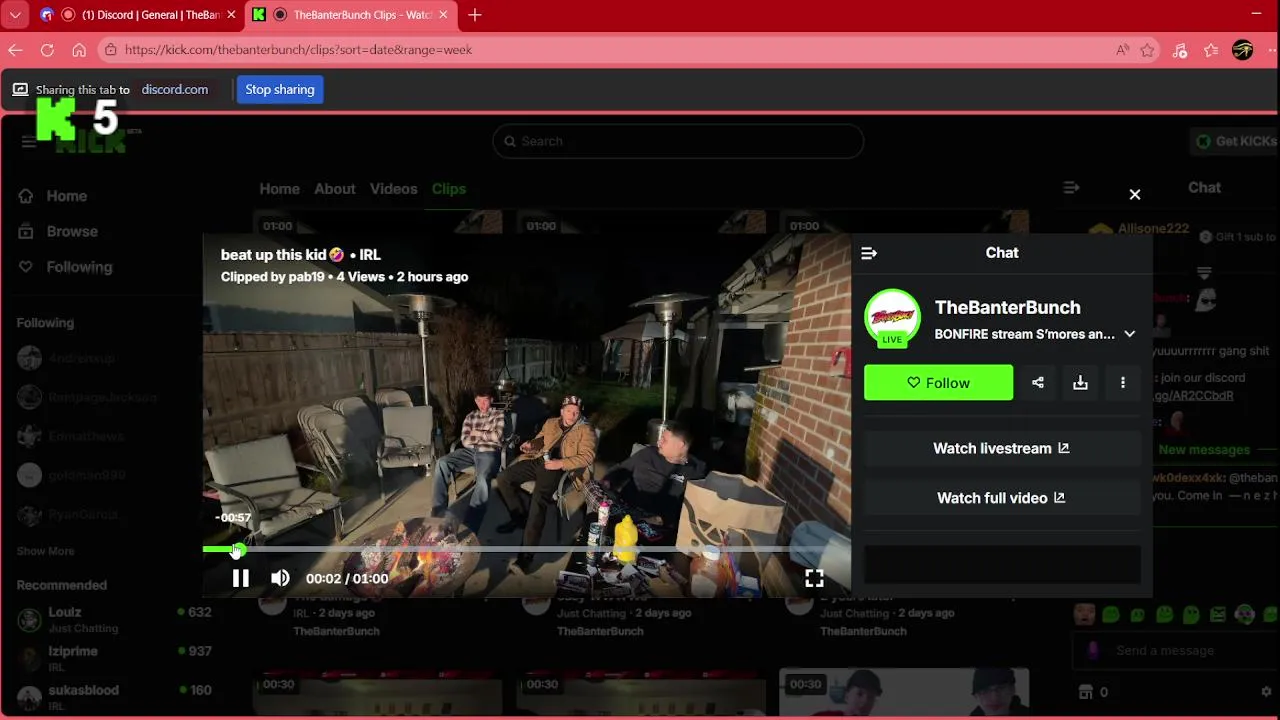Close the clip popup with X

tap(1135, 195)
